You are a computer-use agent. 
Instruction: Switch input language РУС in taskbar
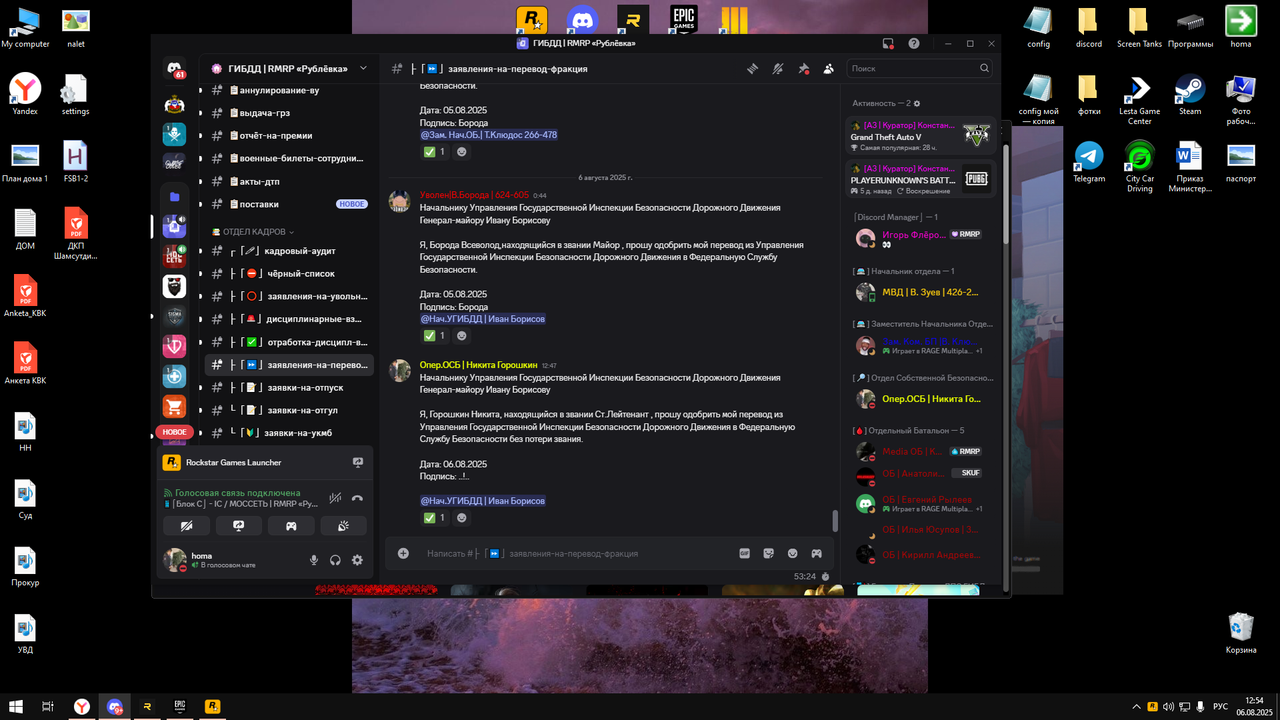[x=1220, y=706]
